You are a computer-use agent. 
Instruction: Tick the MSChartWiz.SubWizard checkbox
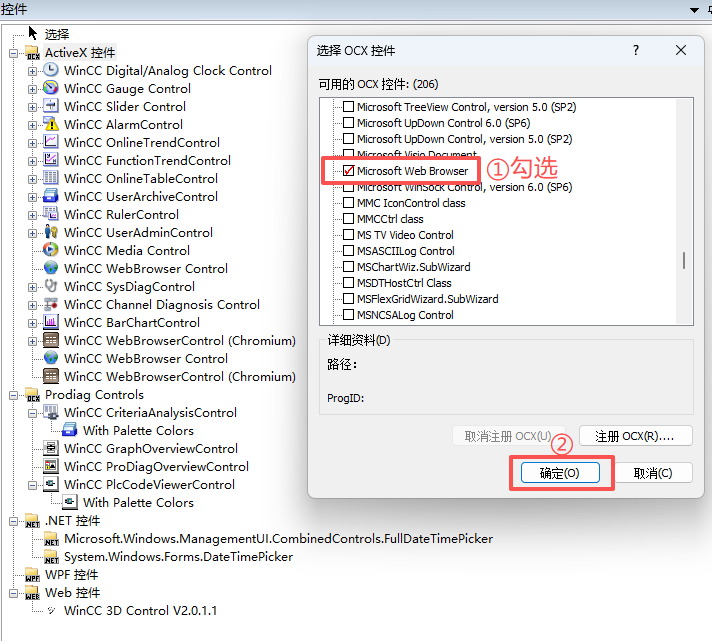tap(348, 266)
